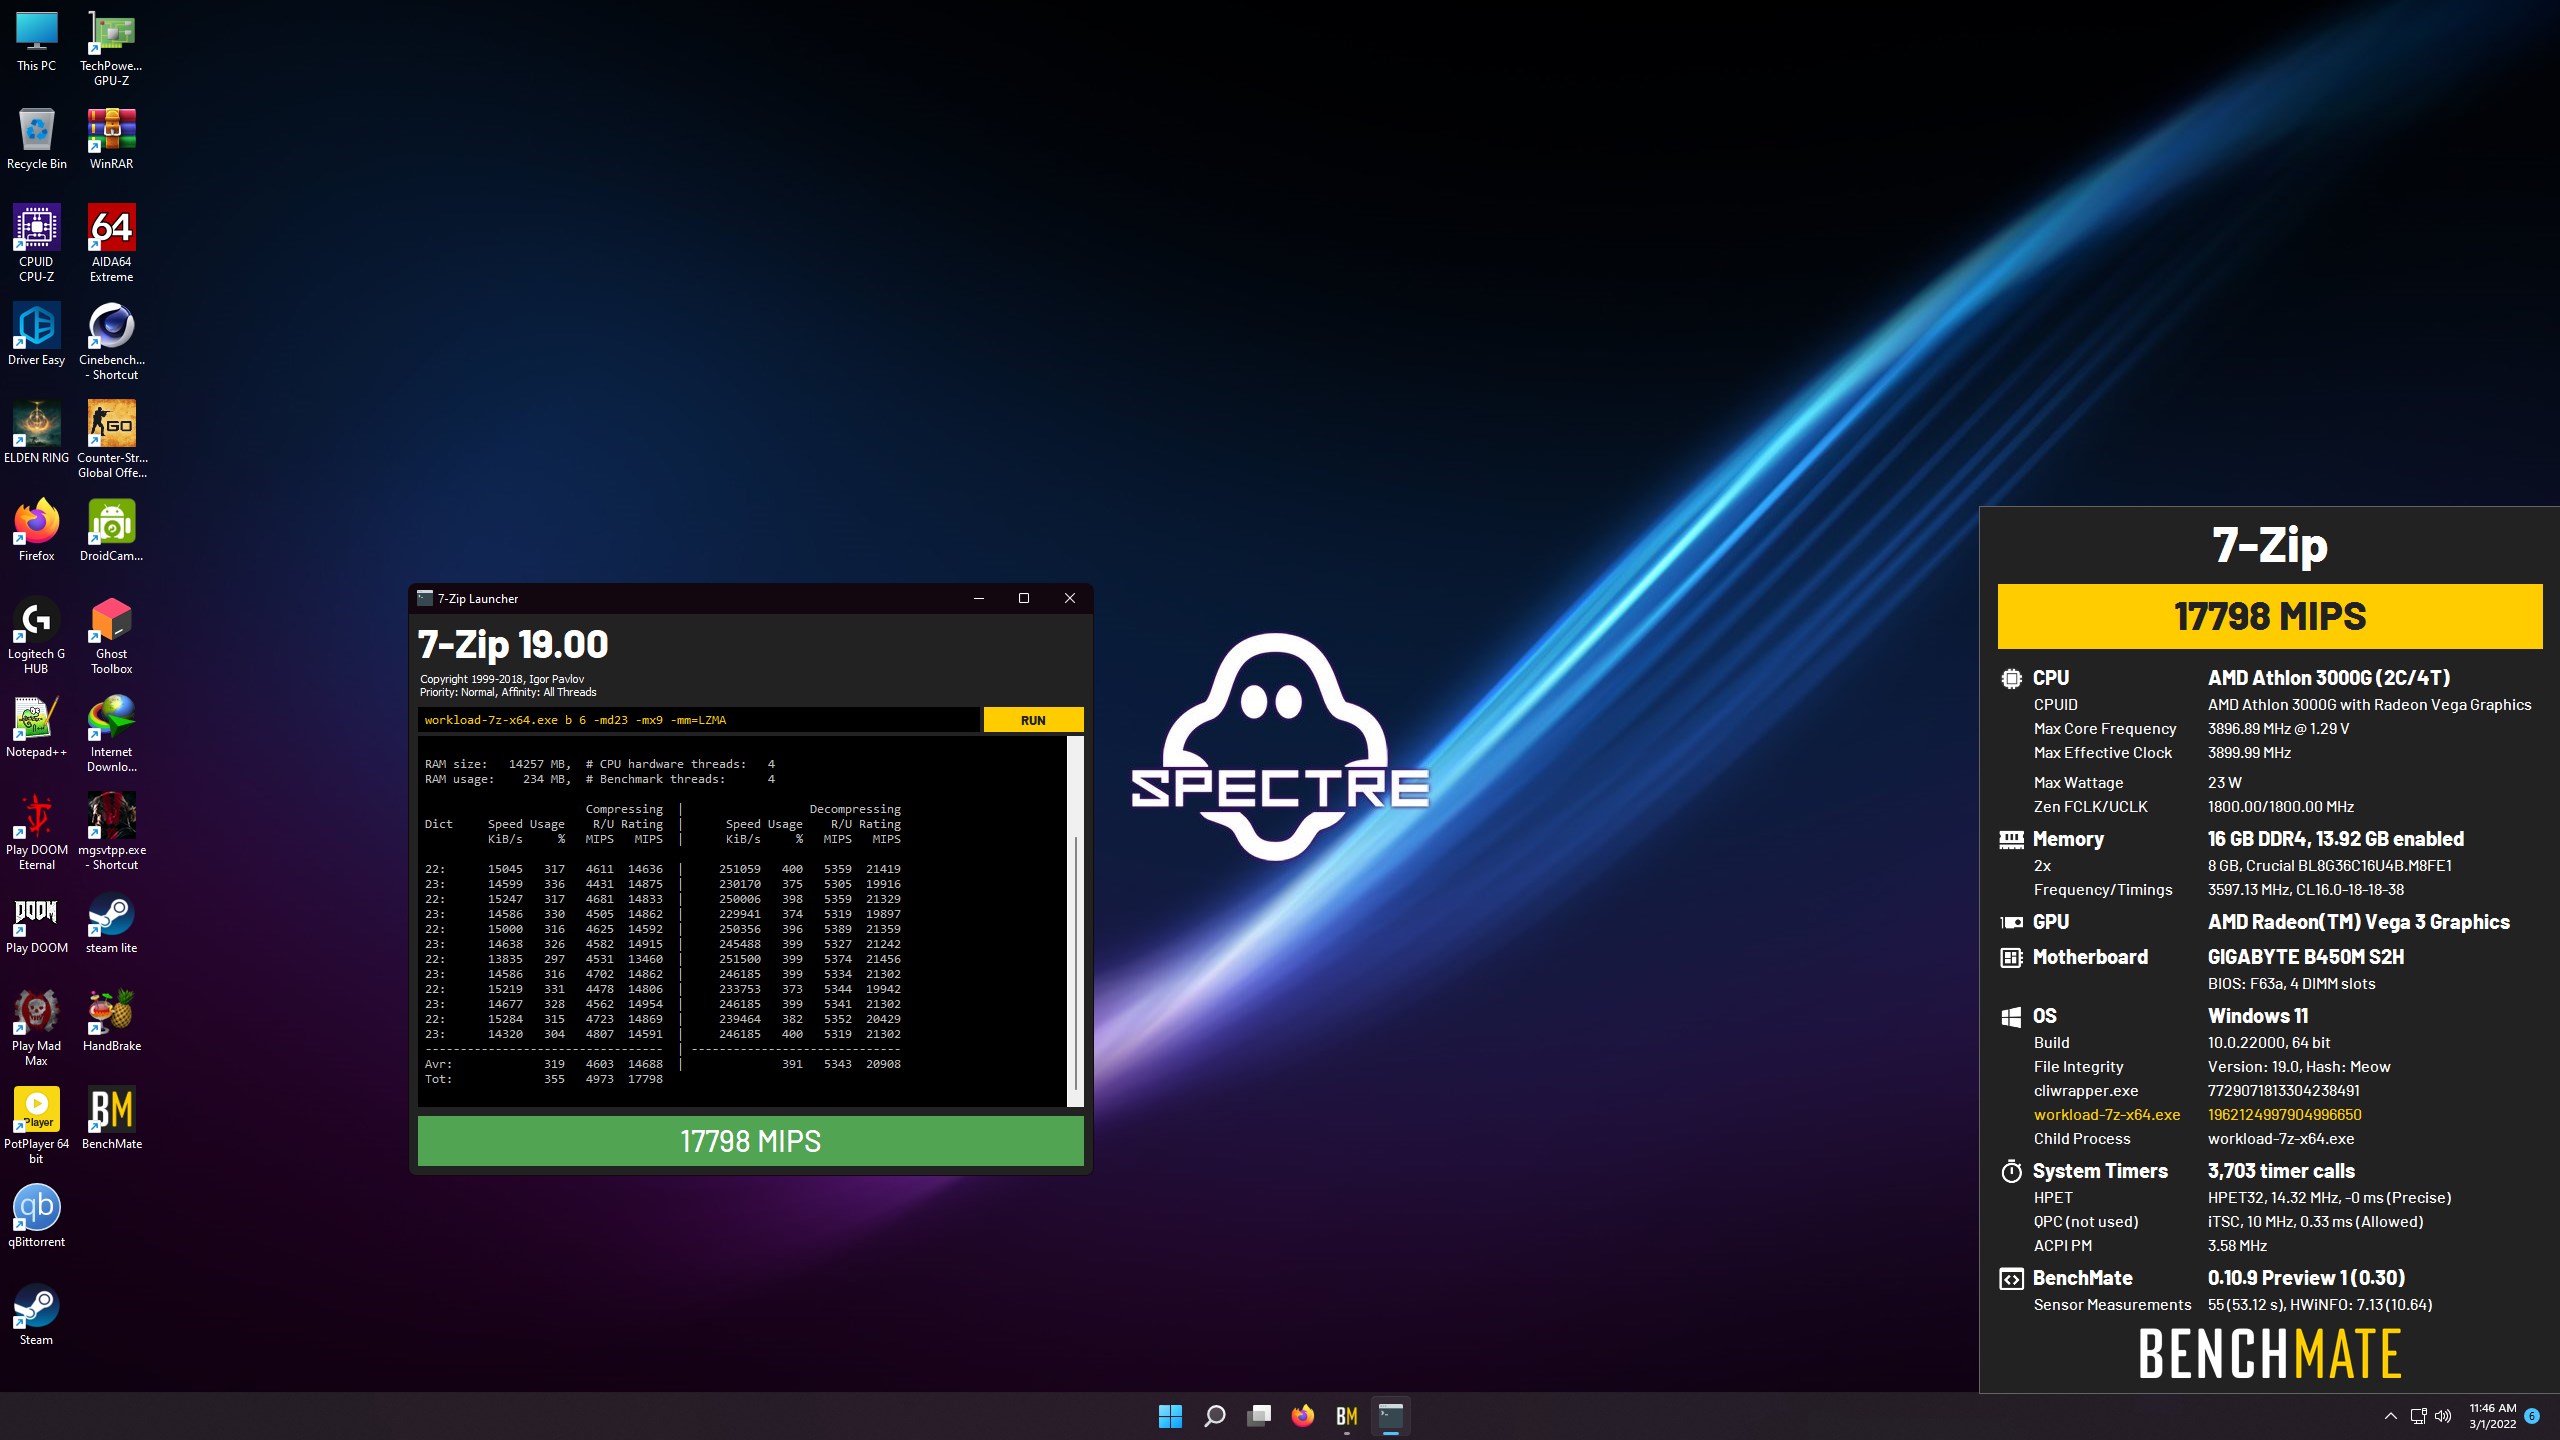The width and height of the screenshot is (2560, 1440).
Task: Click the yellow 17798 MIPS BenchMate banner
Action: [2270, 616]
